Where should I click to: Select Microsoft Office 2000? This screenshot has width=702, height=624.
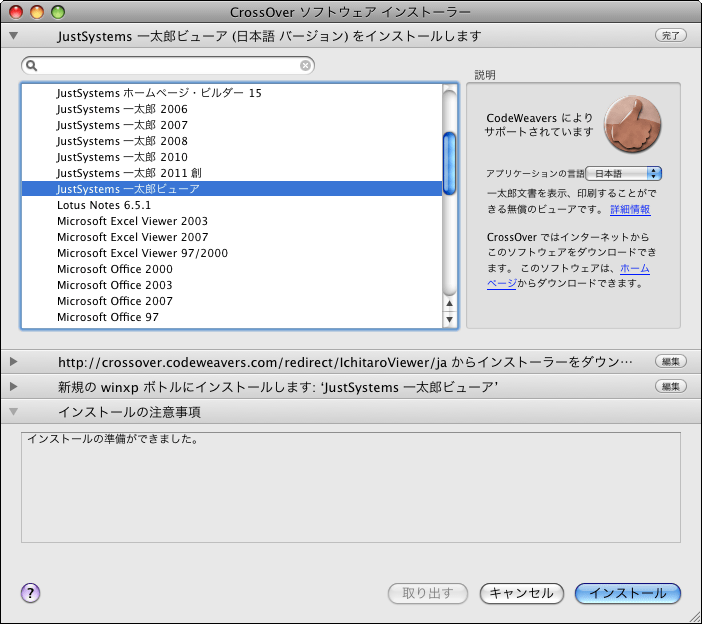[232, 269]
